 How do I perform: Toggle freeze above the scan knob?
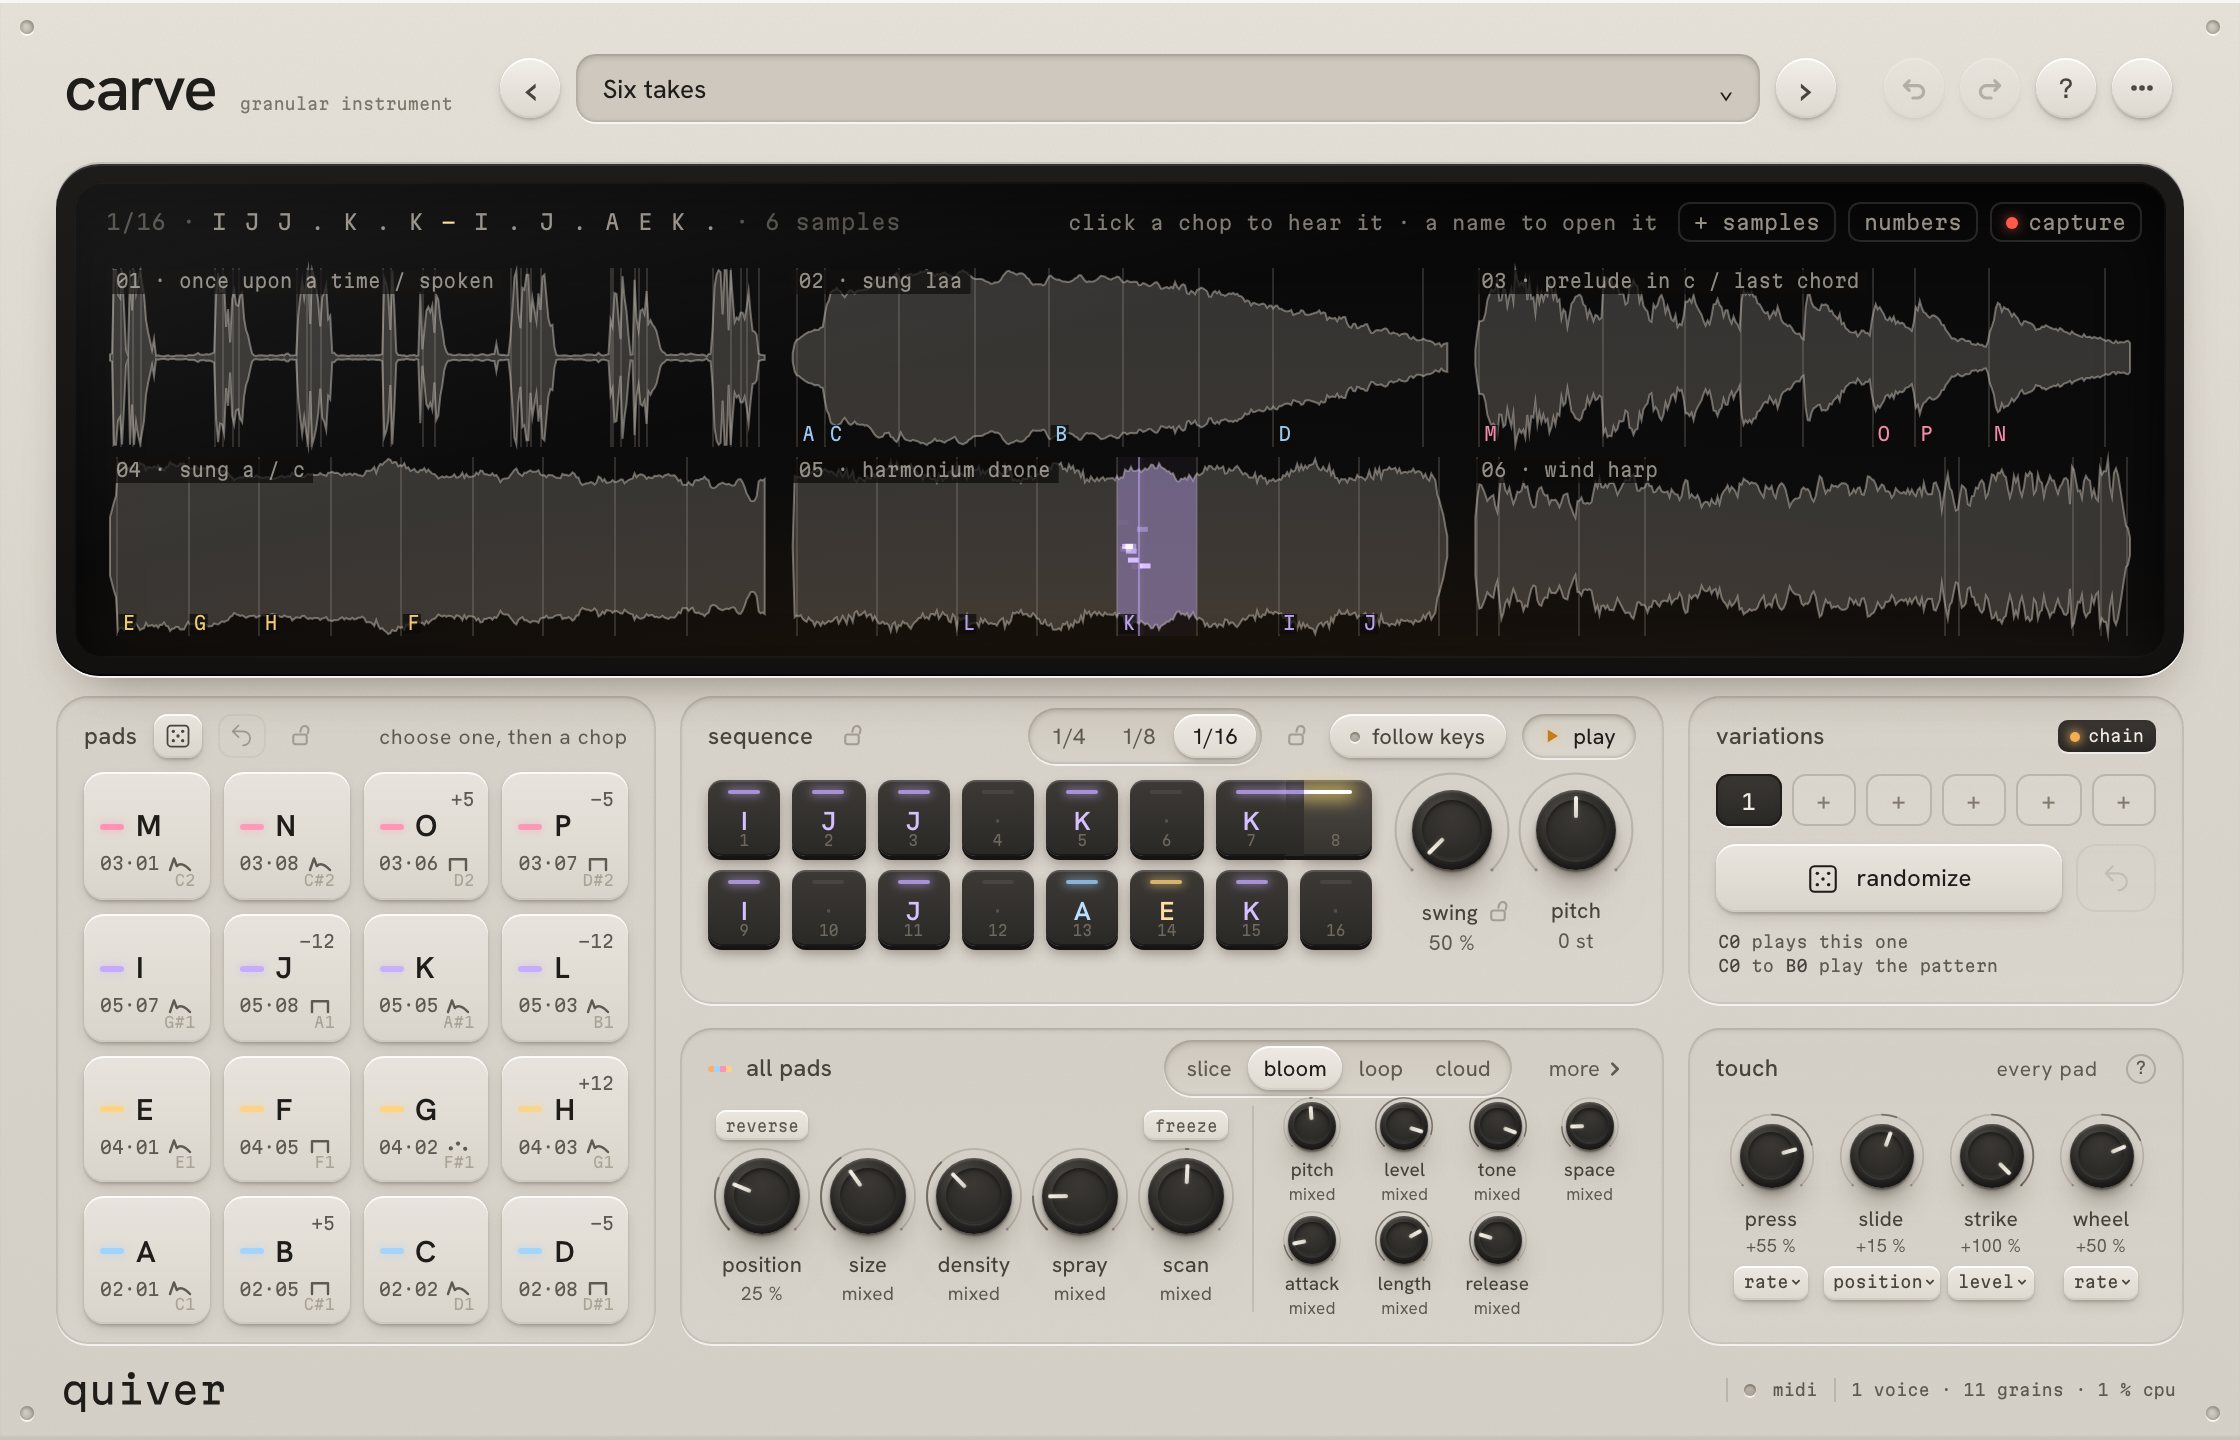[x=1185, y=1126]
